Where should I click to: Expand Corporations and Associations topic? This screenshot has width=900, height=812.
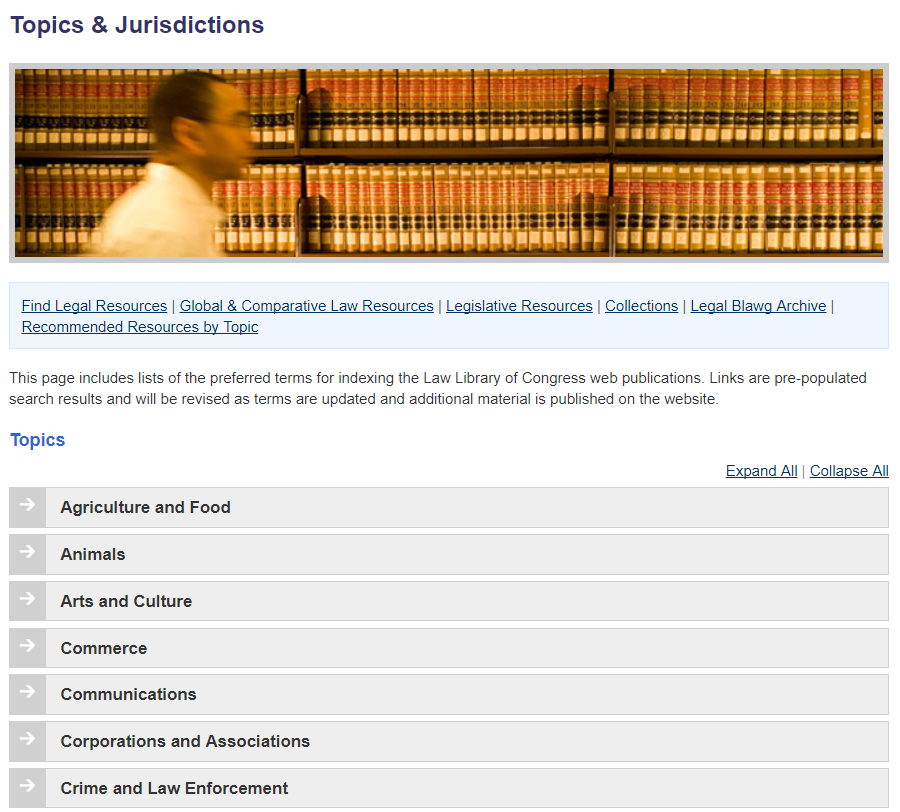point(449,742)
